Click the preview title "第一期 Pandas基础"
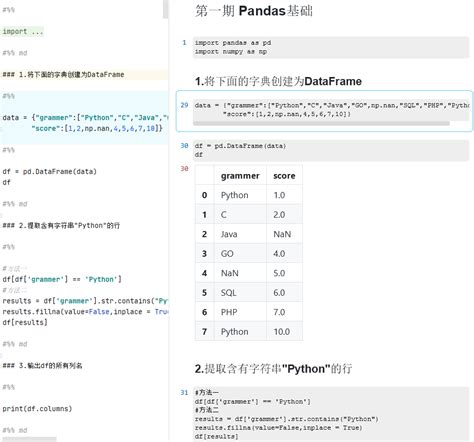 coord(254,11)
